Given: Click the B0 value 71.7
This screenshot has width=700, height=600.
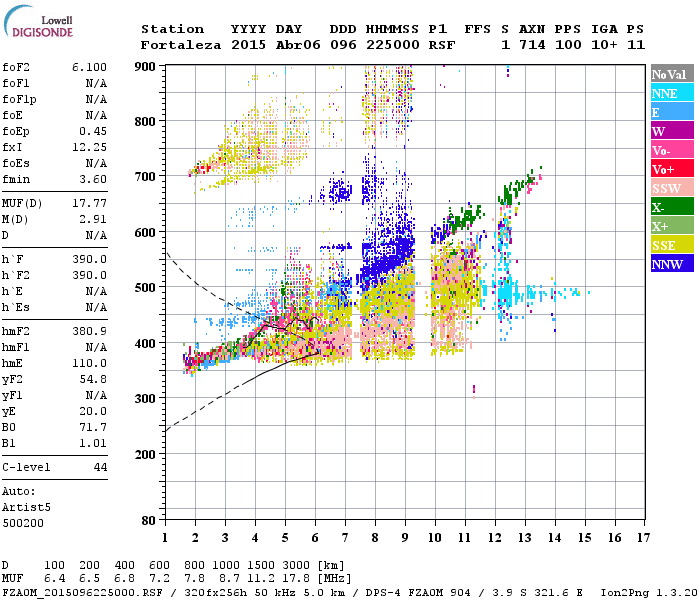Looking at the screenshot, I should (x=93, y=428).
